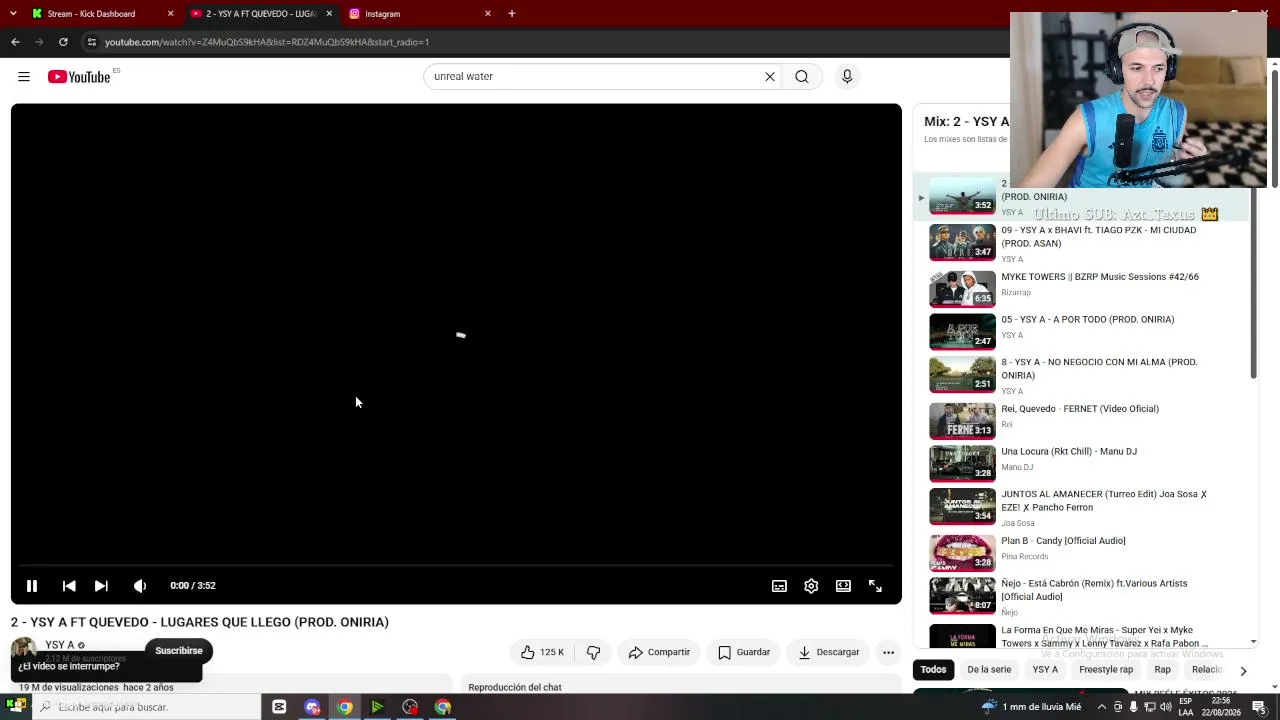Mute the video player volume

[140, 586]
